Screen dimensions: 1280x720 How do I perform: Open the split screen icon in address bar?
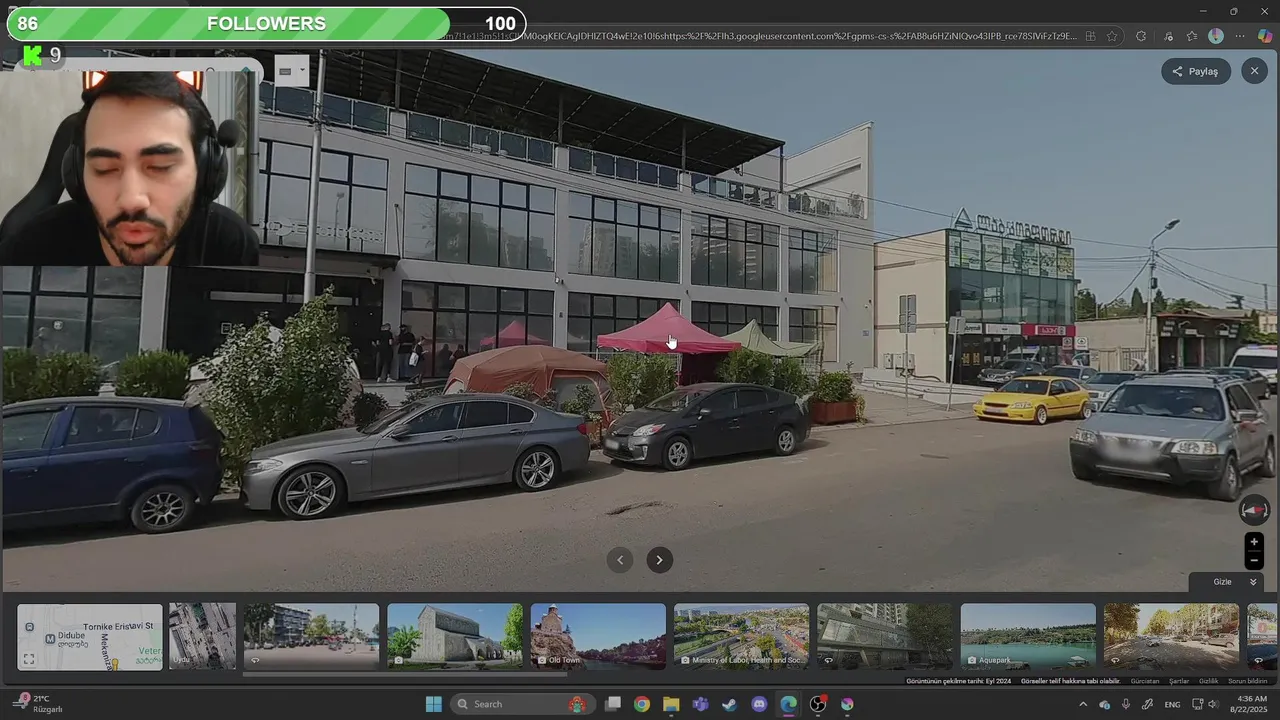(x=1090, y=36)
